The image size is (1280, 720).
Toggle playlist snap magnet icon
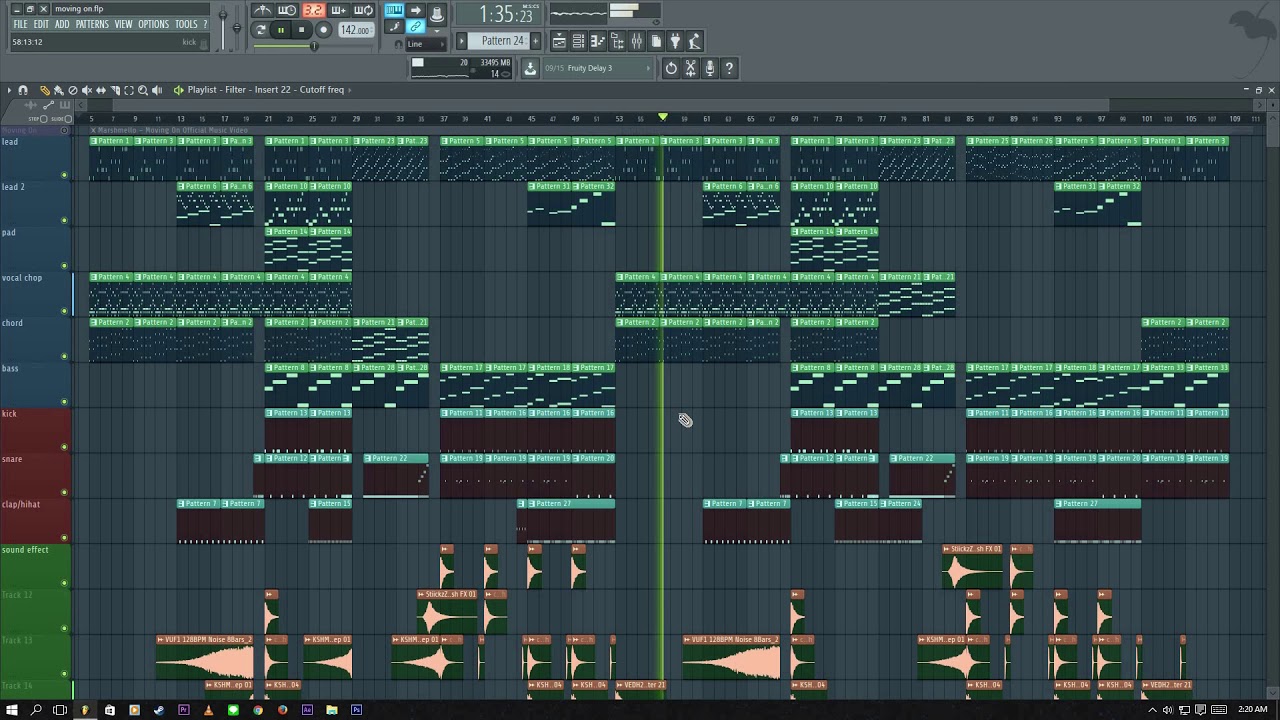coord(23,90)
